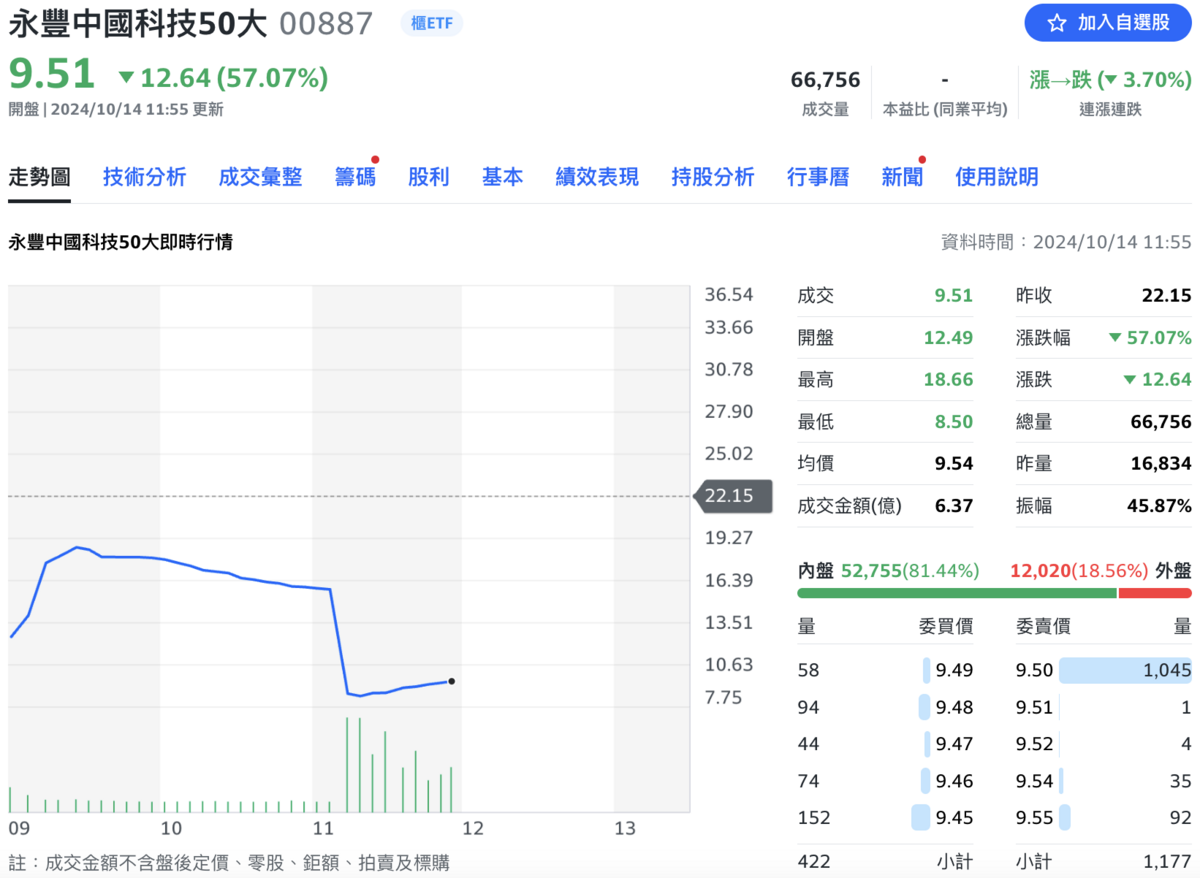Click the 12 hour label on time axis

click(472, 829)
